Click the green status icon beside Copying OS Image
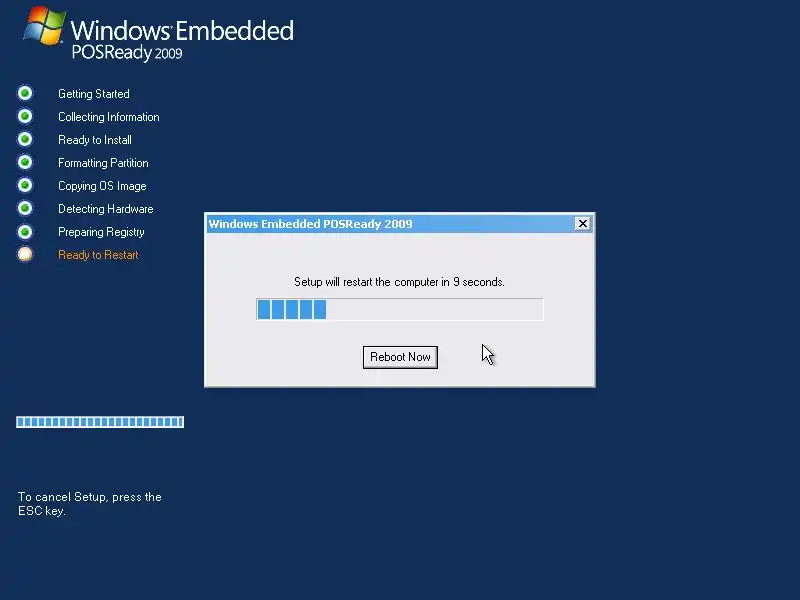 click(25, 185)
